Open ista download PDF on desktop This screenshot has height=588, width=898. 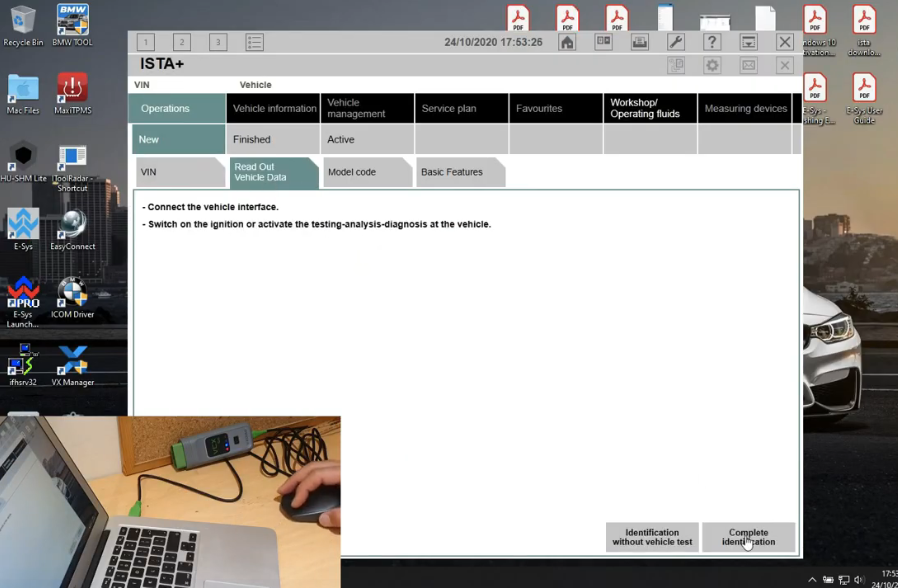coord(864,31)
